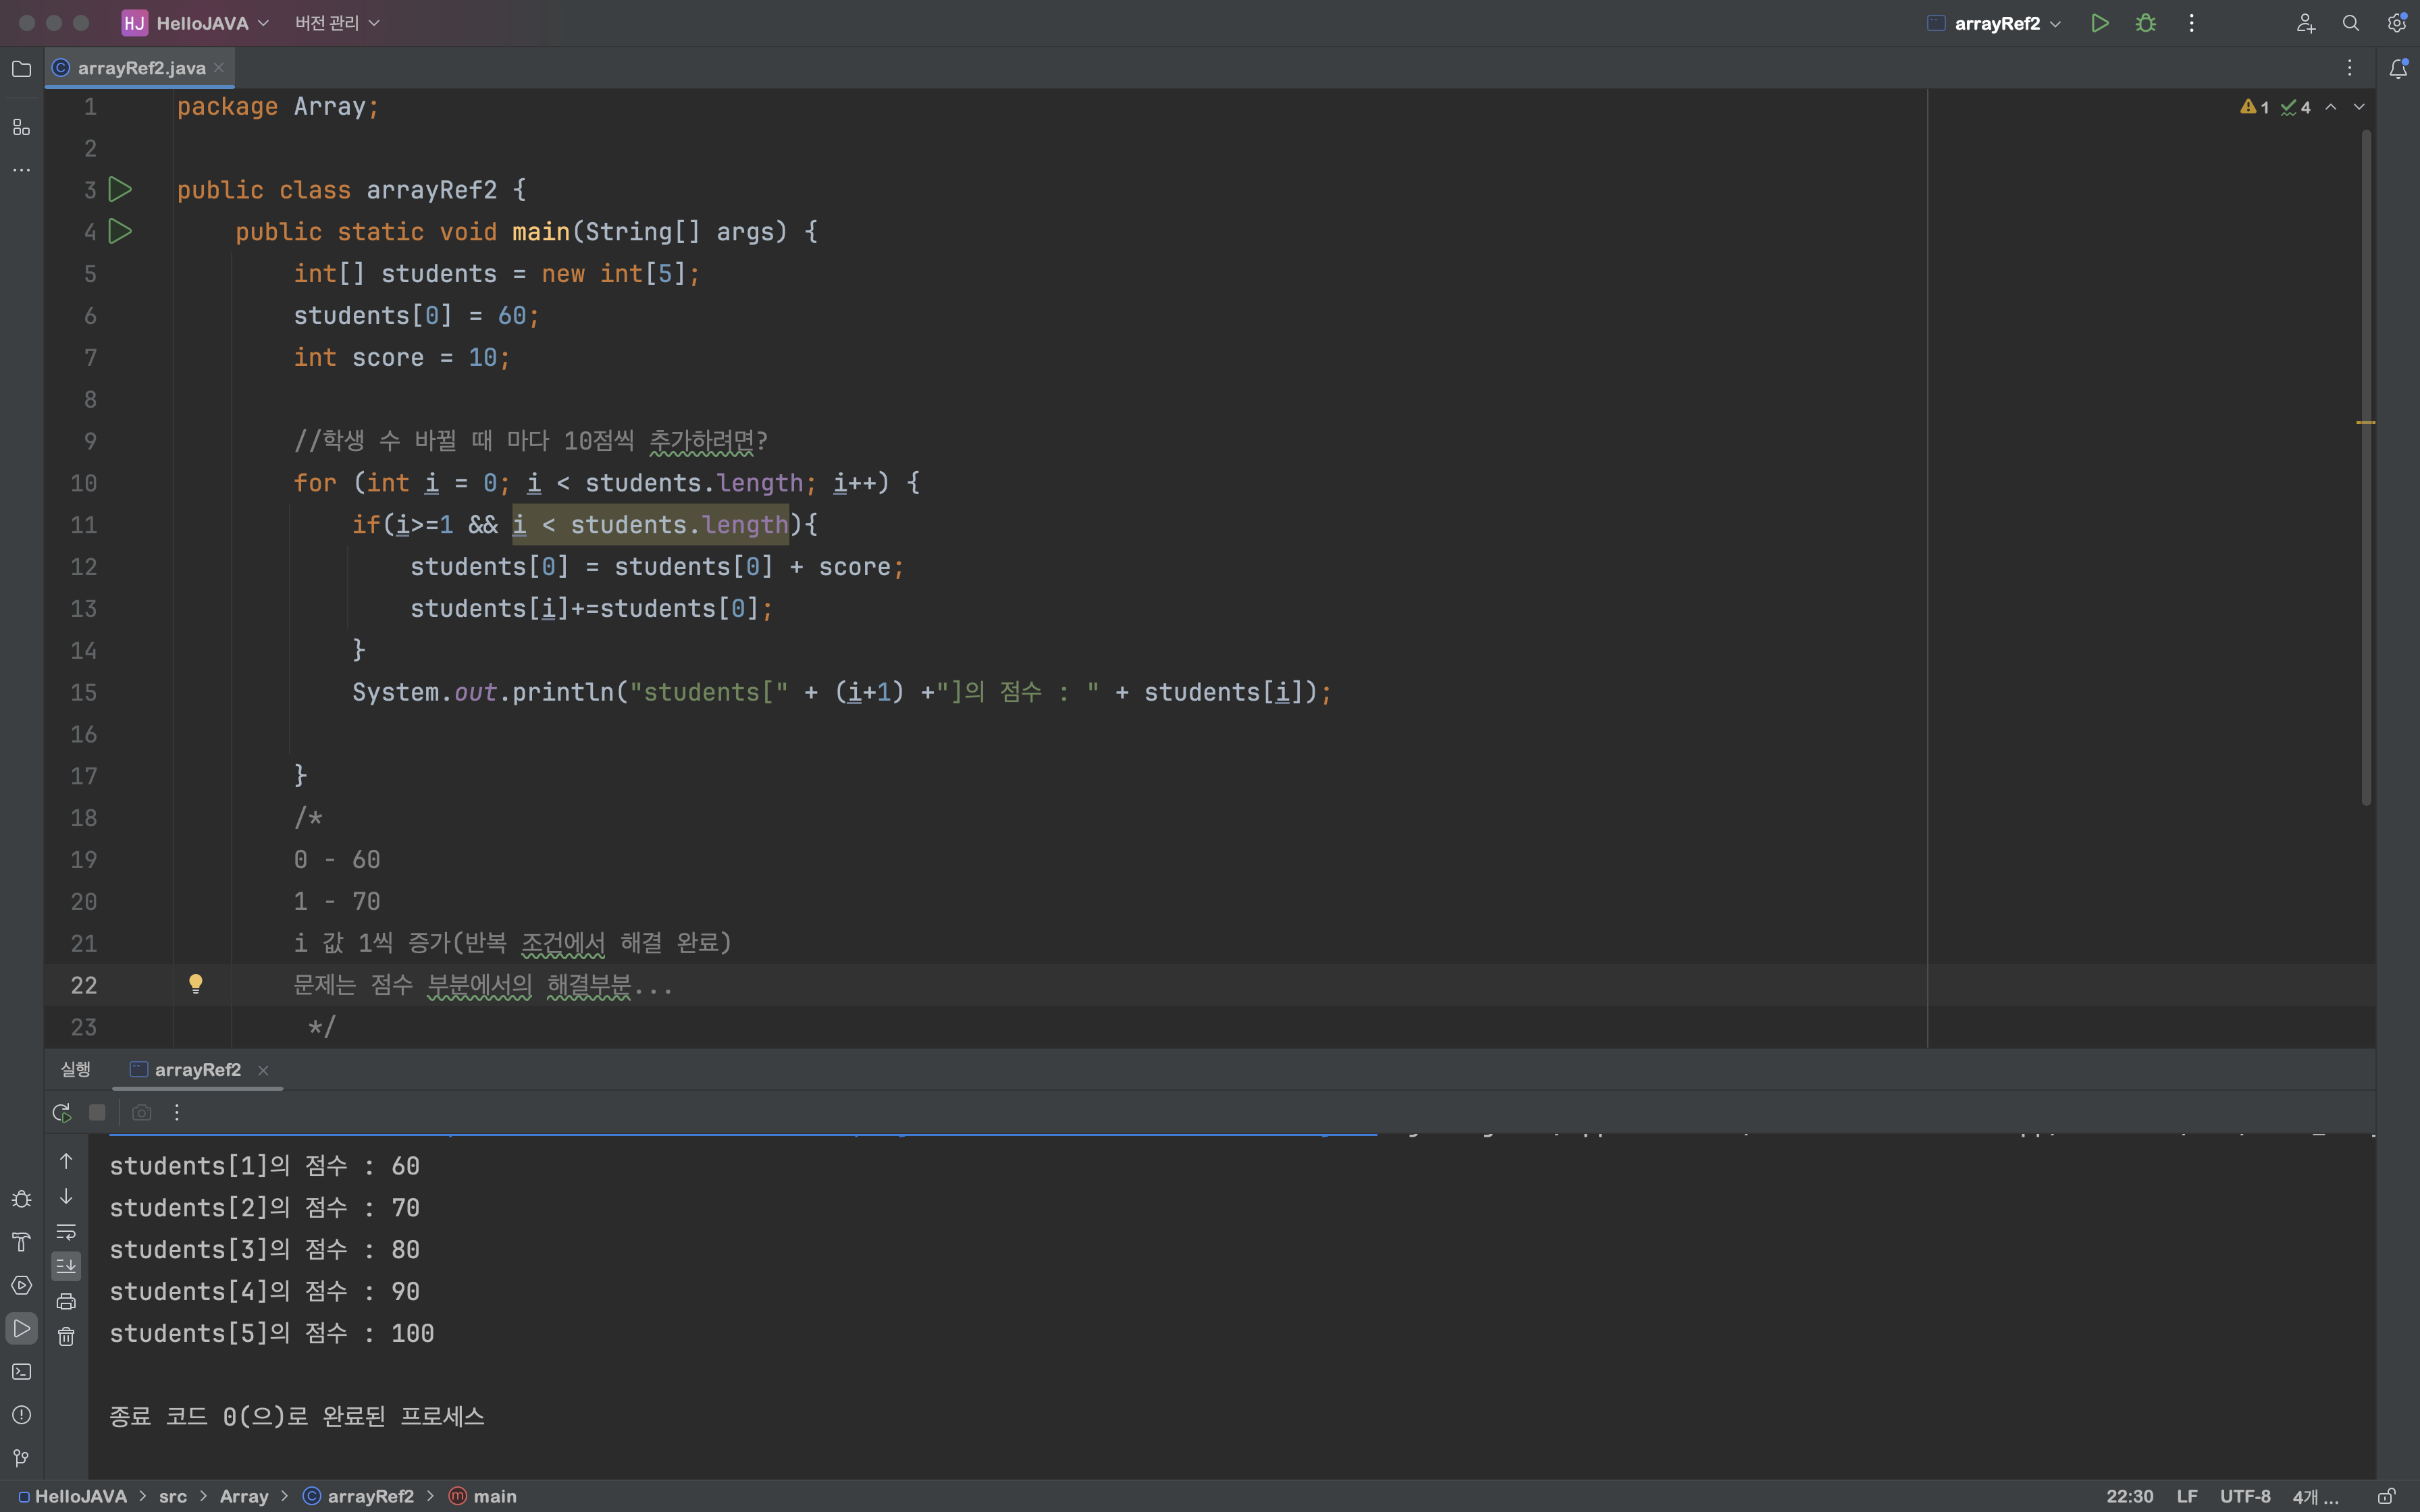Open the Terminal tool window icon

21,1372
